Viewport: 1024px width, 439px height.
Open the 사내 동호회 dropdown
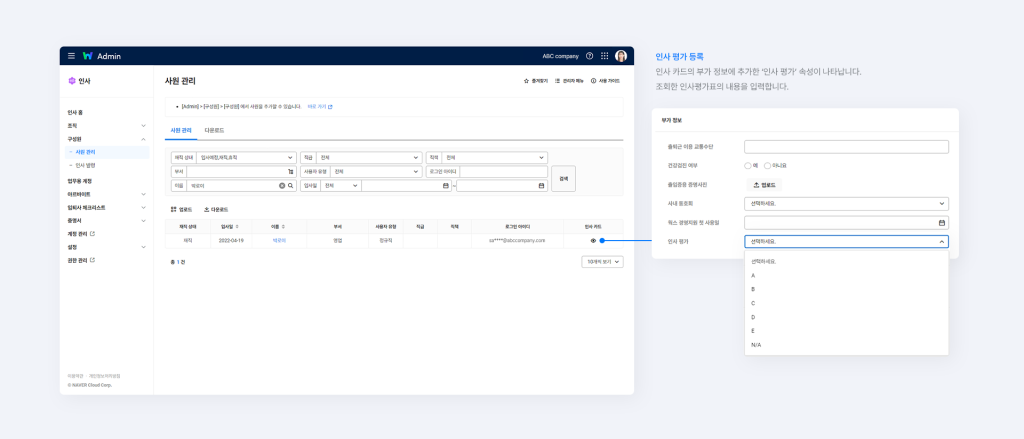[x=846, y=204]
